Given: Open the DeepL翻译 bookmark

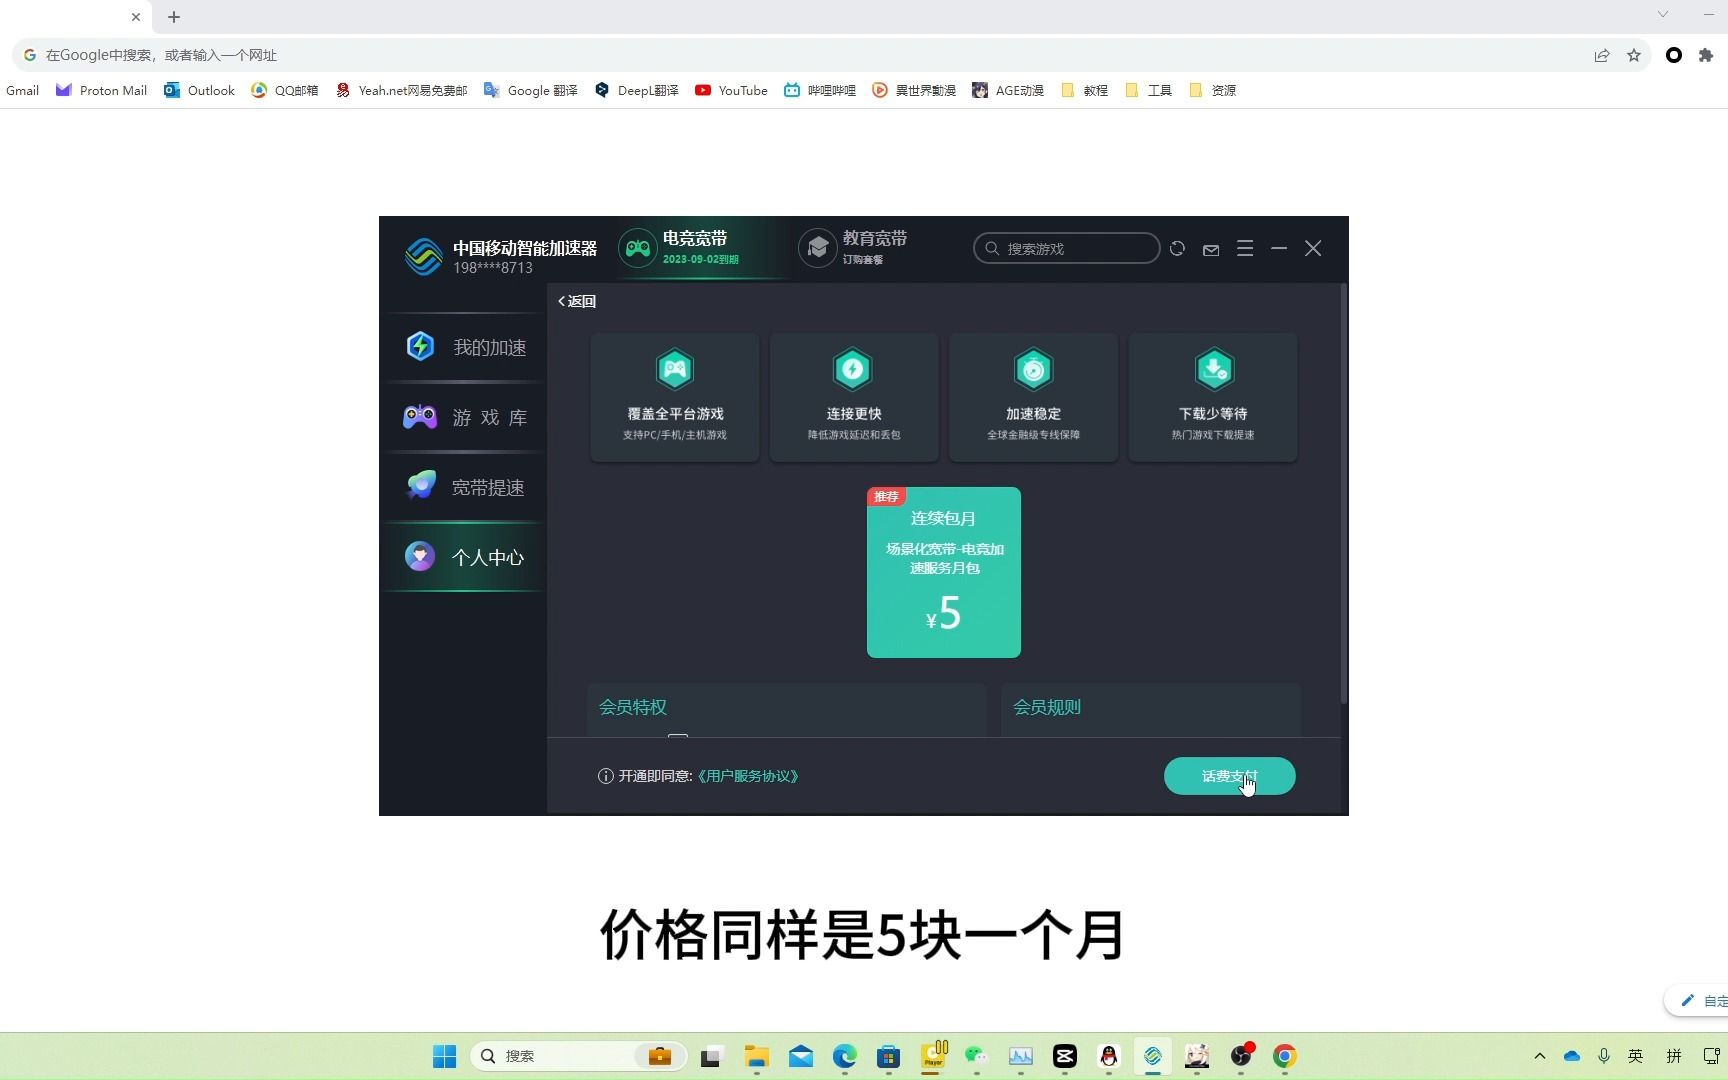Looking at the screenshot, I should pyautogui.click(x=637, y=90).
